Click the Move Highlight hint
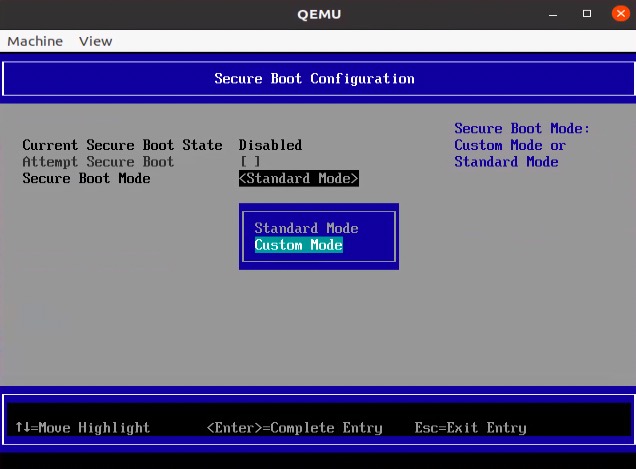Screen dimensions: 636x469 click(83, 428)
